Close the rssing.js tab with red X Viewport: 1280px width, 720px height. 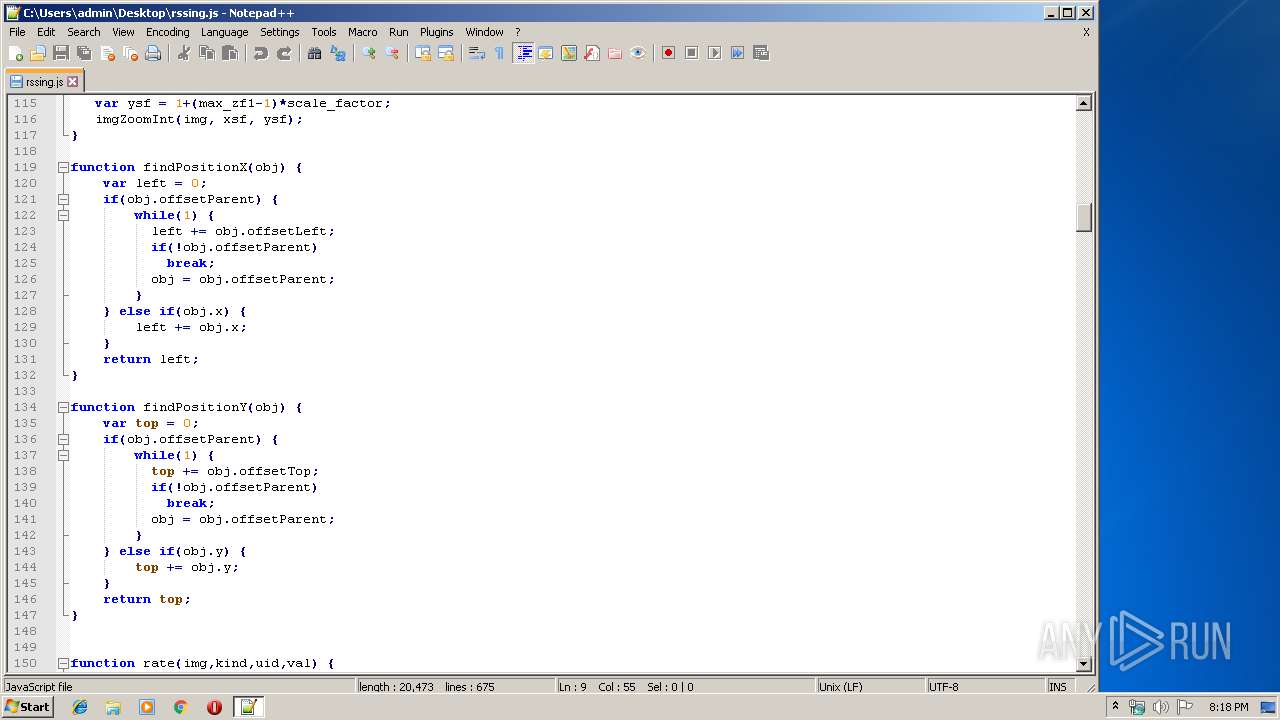72,82
